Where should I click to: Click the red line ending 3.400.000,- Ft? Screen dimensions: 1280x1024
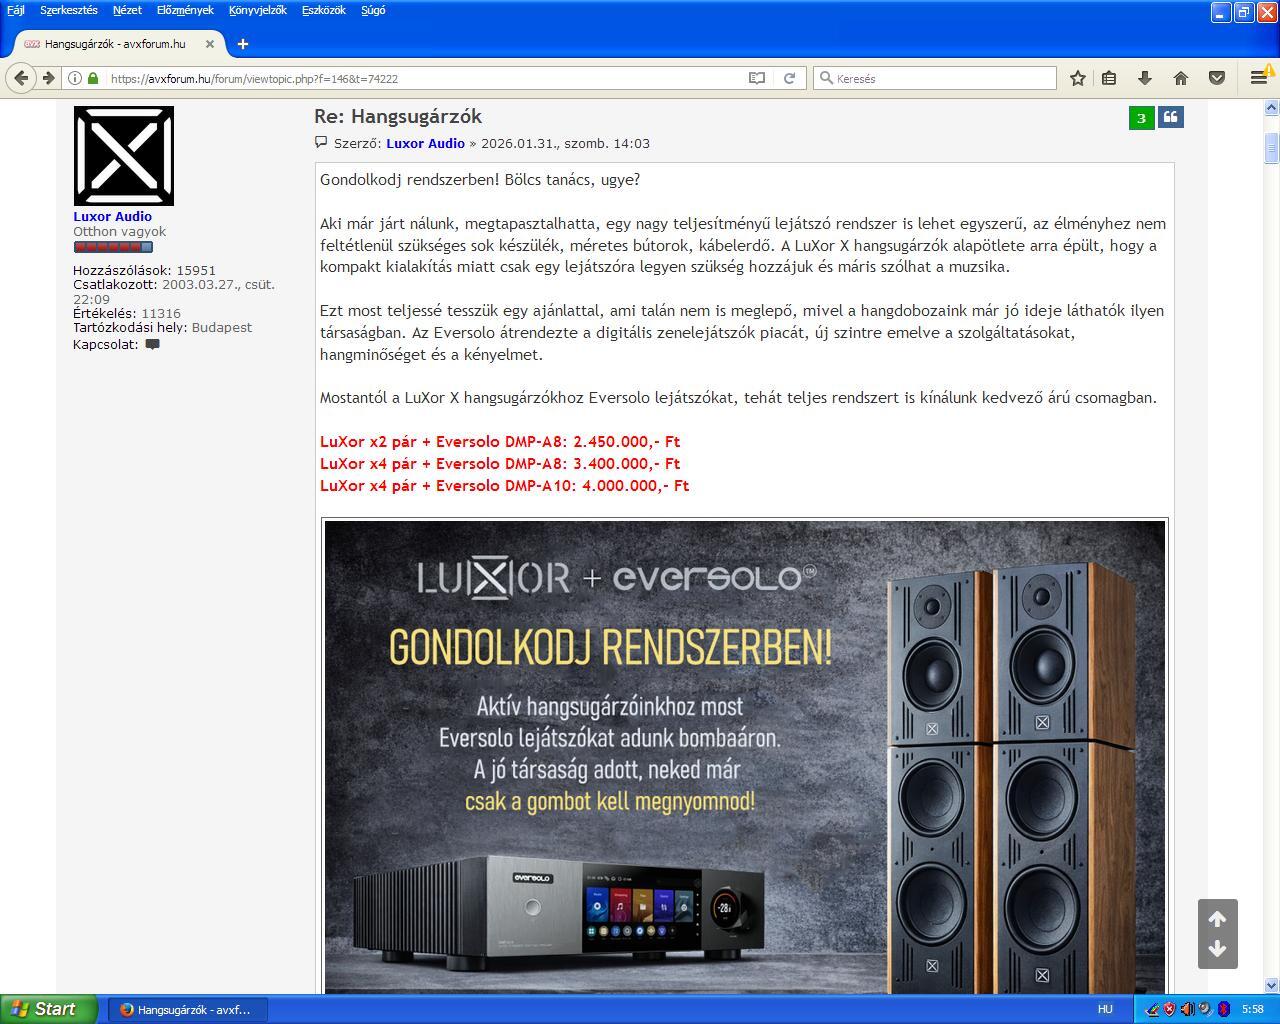click(500, 464)
